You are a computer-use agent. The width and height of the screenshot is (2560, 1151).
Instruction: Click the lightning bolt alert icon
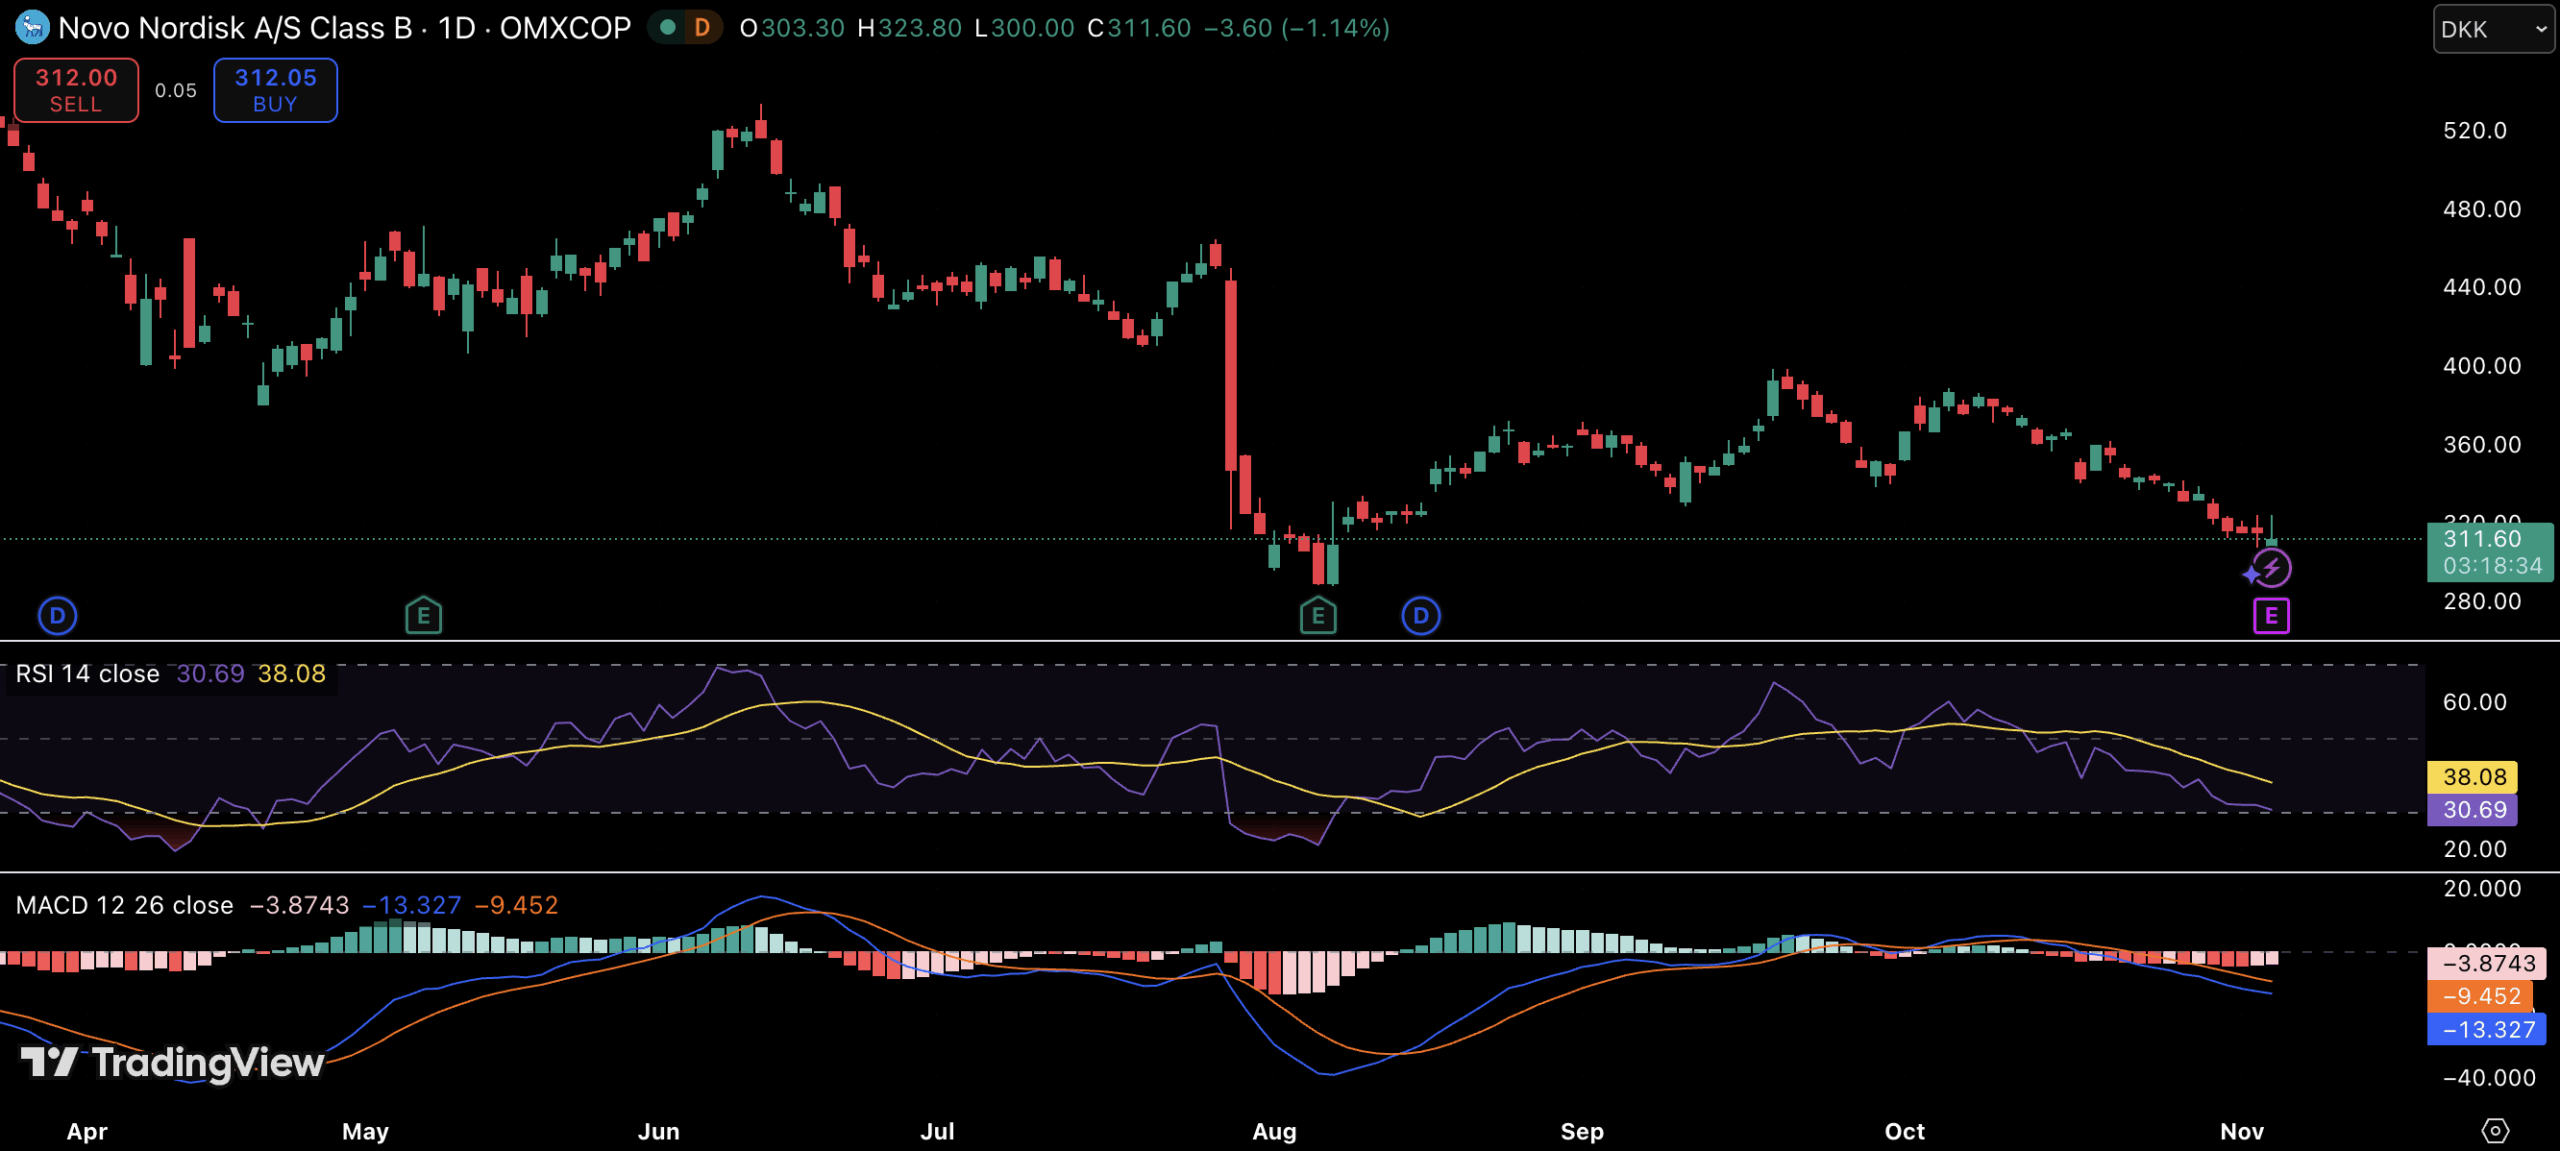(2272, 568)
